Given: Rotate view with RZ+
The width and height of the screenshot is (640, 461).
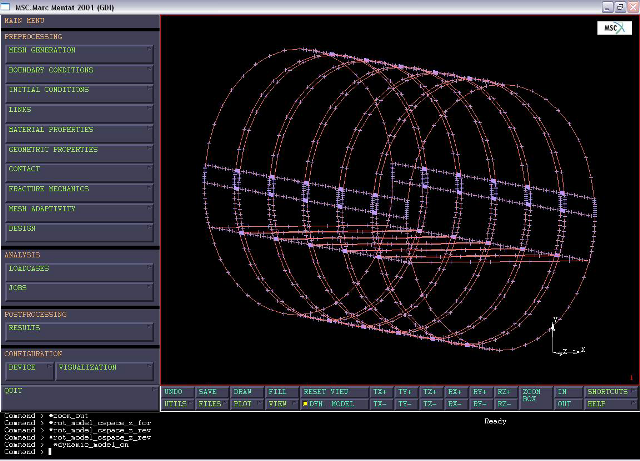Looking at the screenshot, I should [x=505, y=392].
